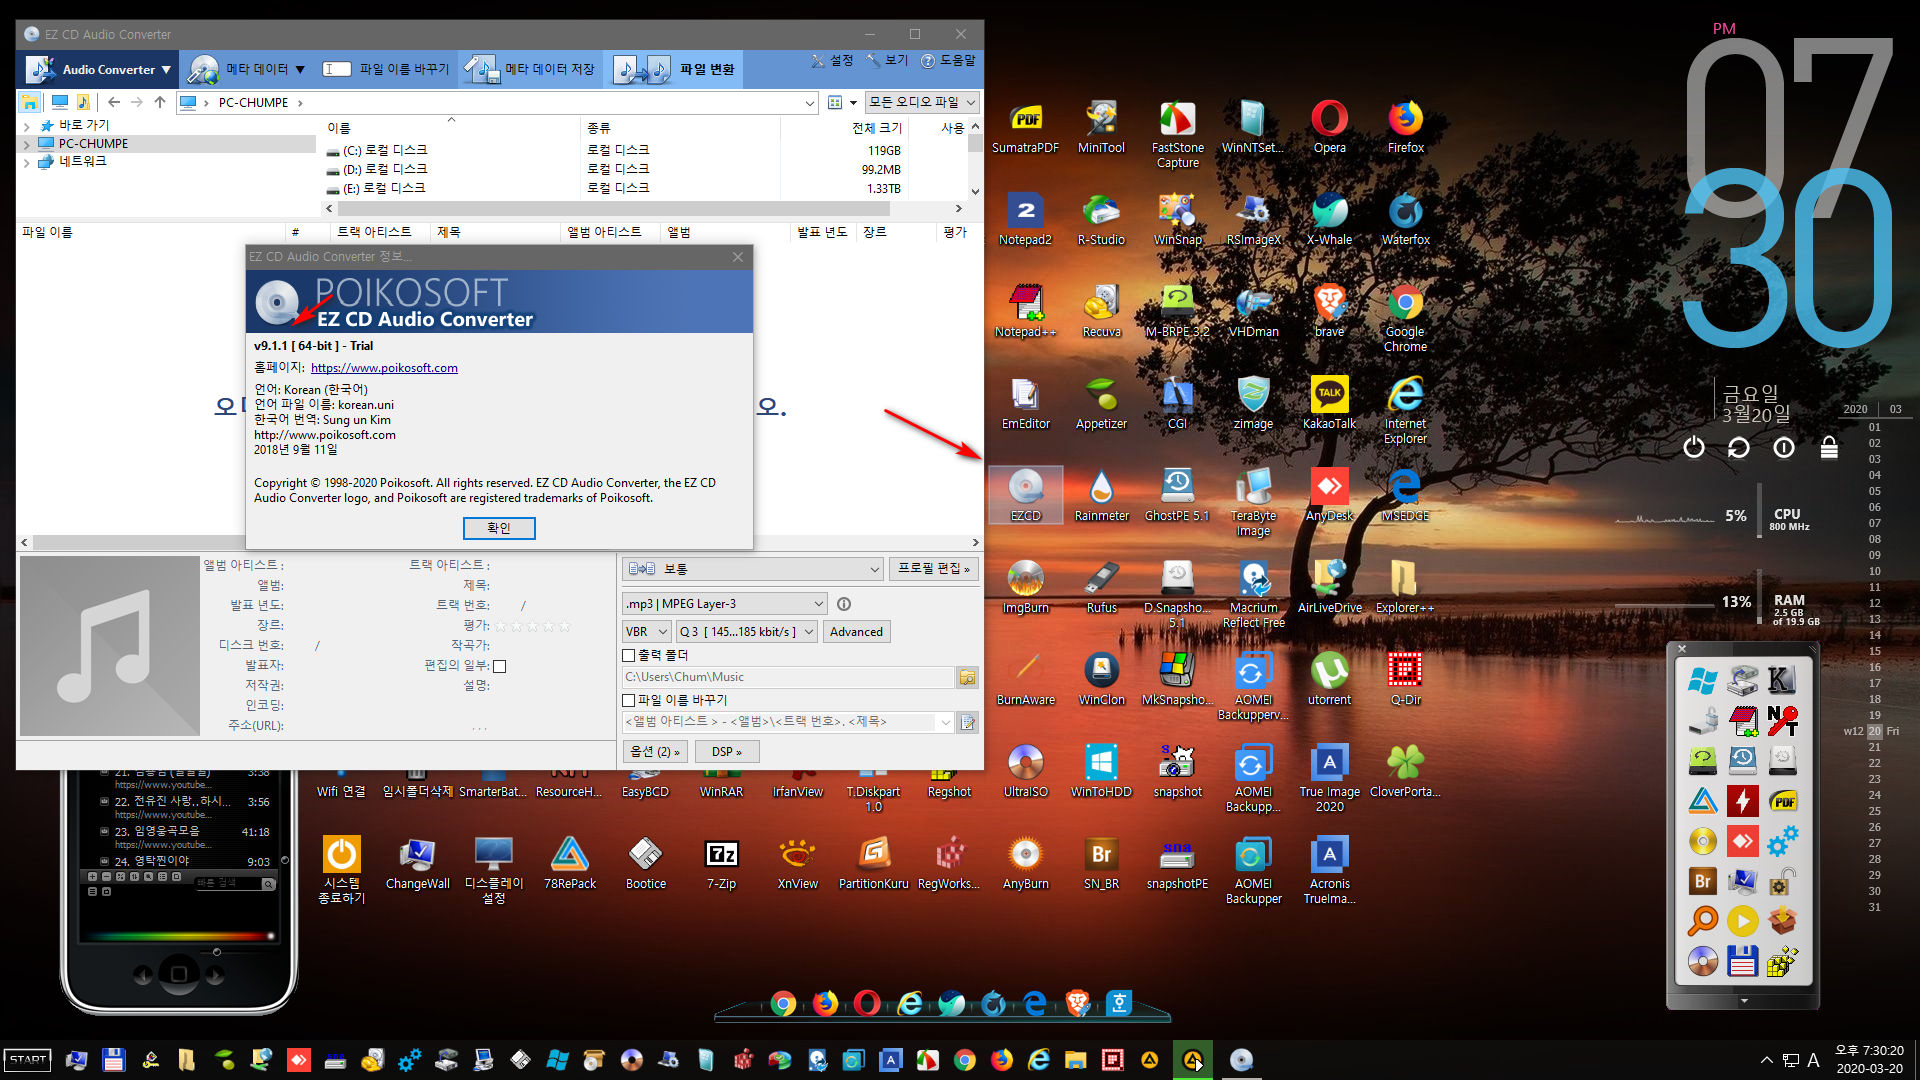Open the SumatraPDF desktop icon
This screenshot has height=1080, width=1920.
pyautogui.click(x=1025, y=128)
